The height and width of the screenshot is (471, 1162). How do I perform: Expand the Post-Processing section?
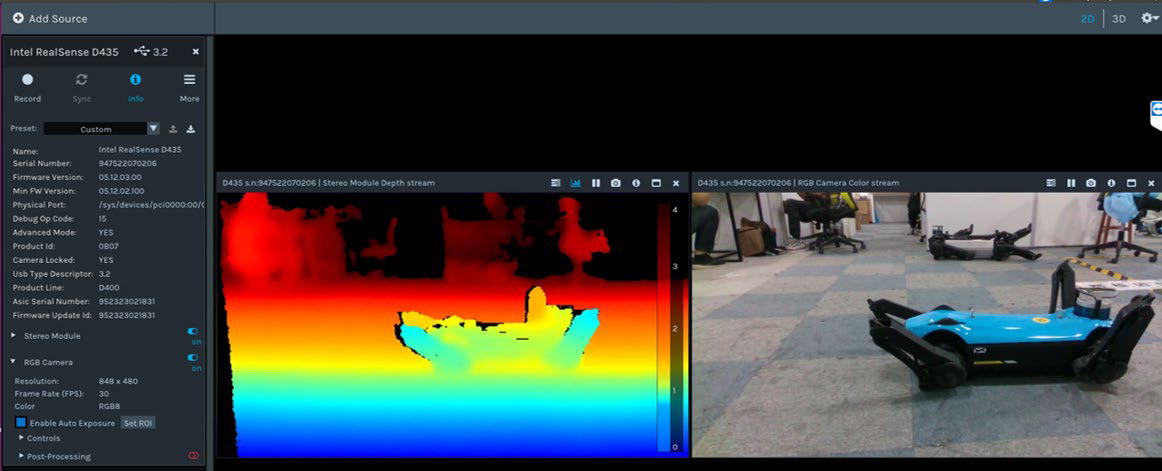[x=21, y=456]
